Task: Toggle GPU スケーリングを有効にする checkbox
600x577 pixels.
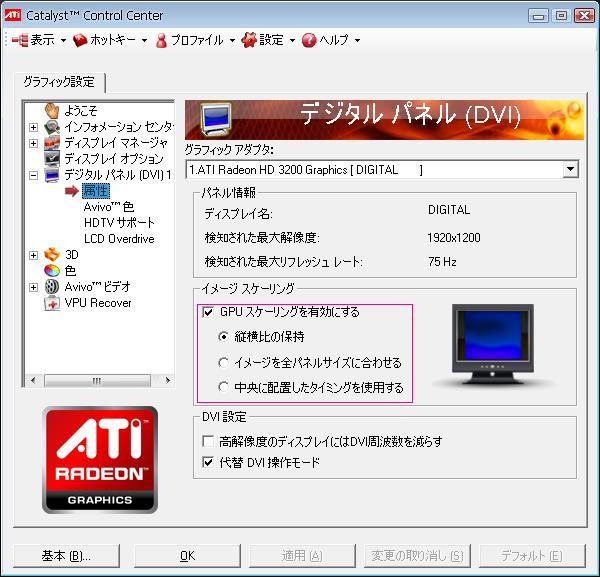Action: click(x=208, y=312)
